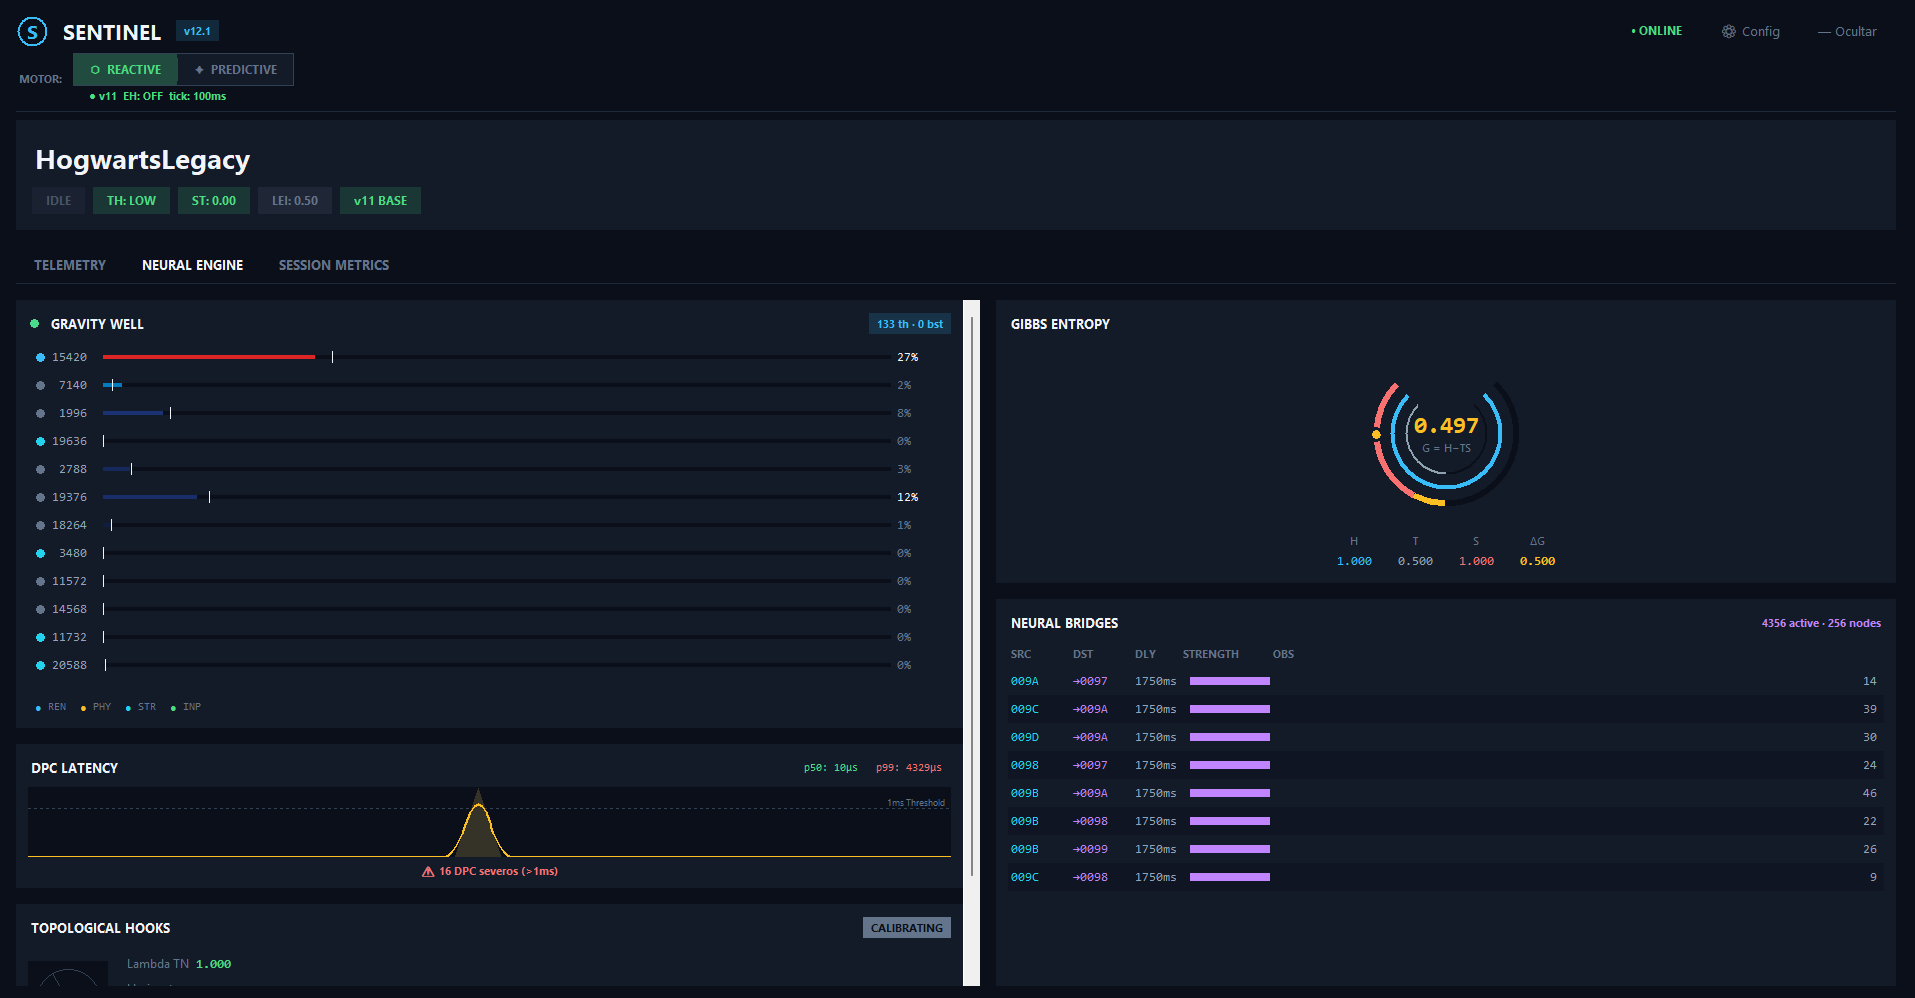Select bridge source 0098 row
Viewport: 1915px width, 998px height.
pyautogui.click(x=1445, y=765)
